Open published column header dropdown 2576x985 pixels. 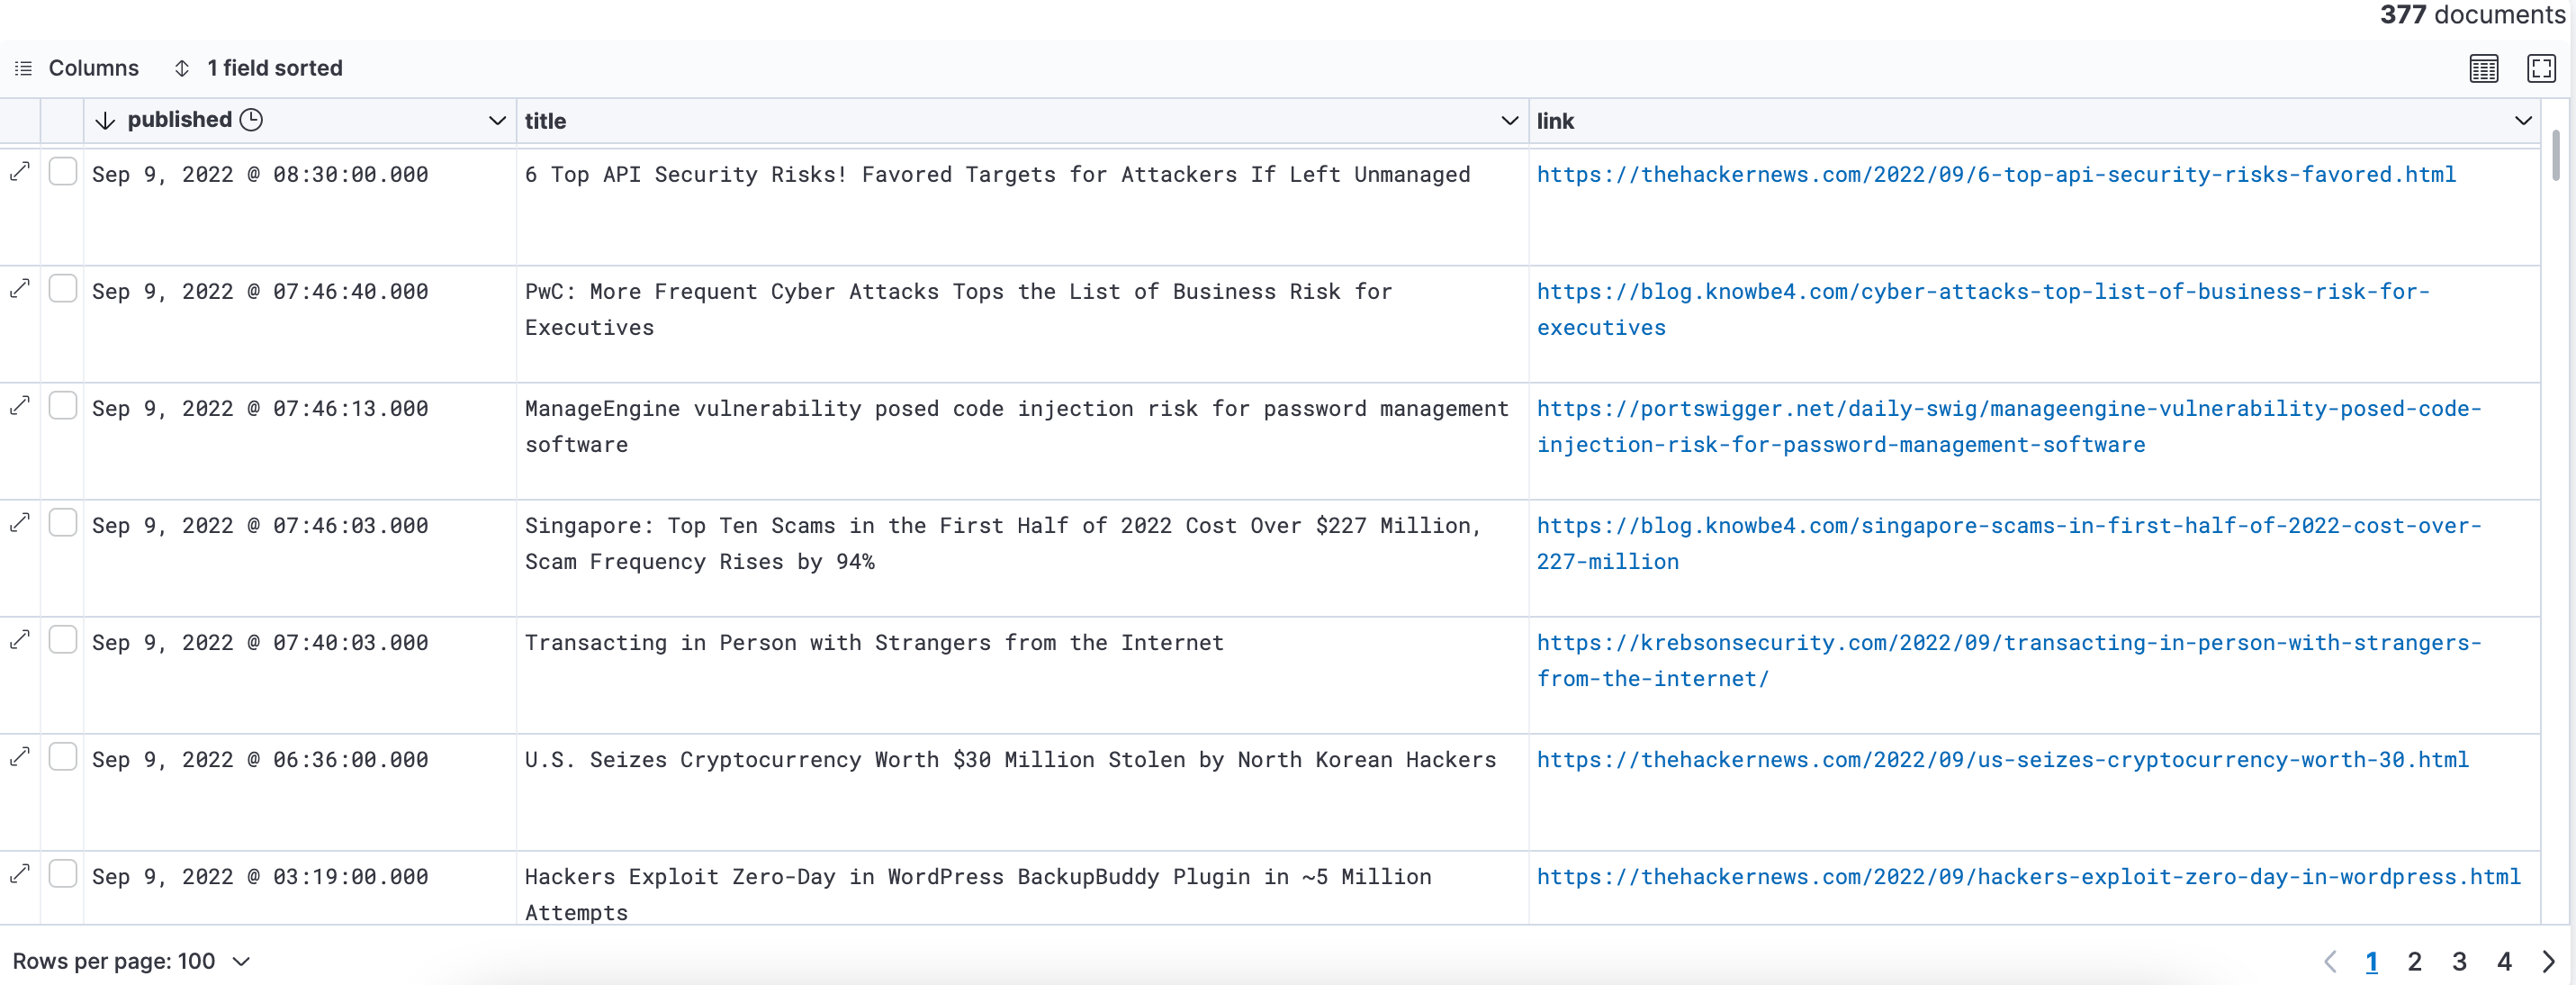[496, 121]
